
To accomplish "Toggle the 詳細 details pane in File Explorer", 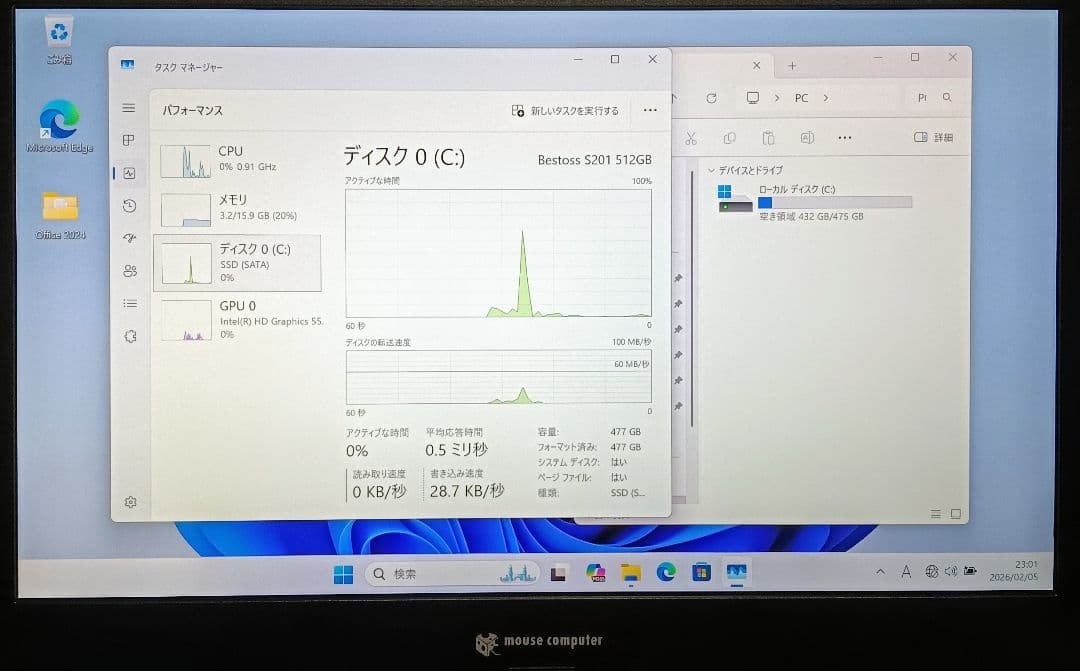I will [x=930, y=138].
